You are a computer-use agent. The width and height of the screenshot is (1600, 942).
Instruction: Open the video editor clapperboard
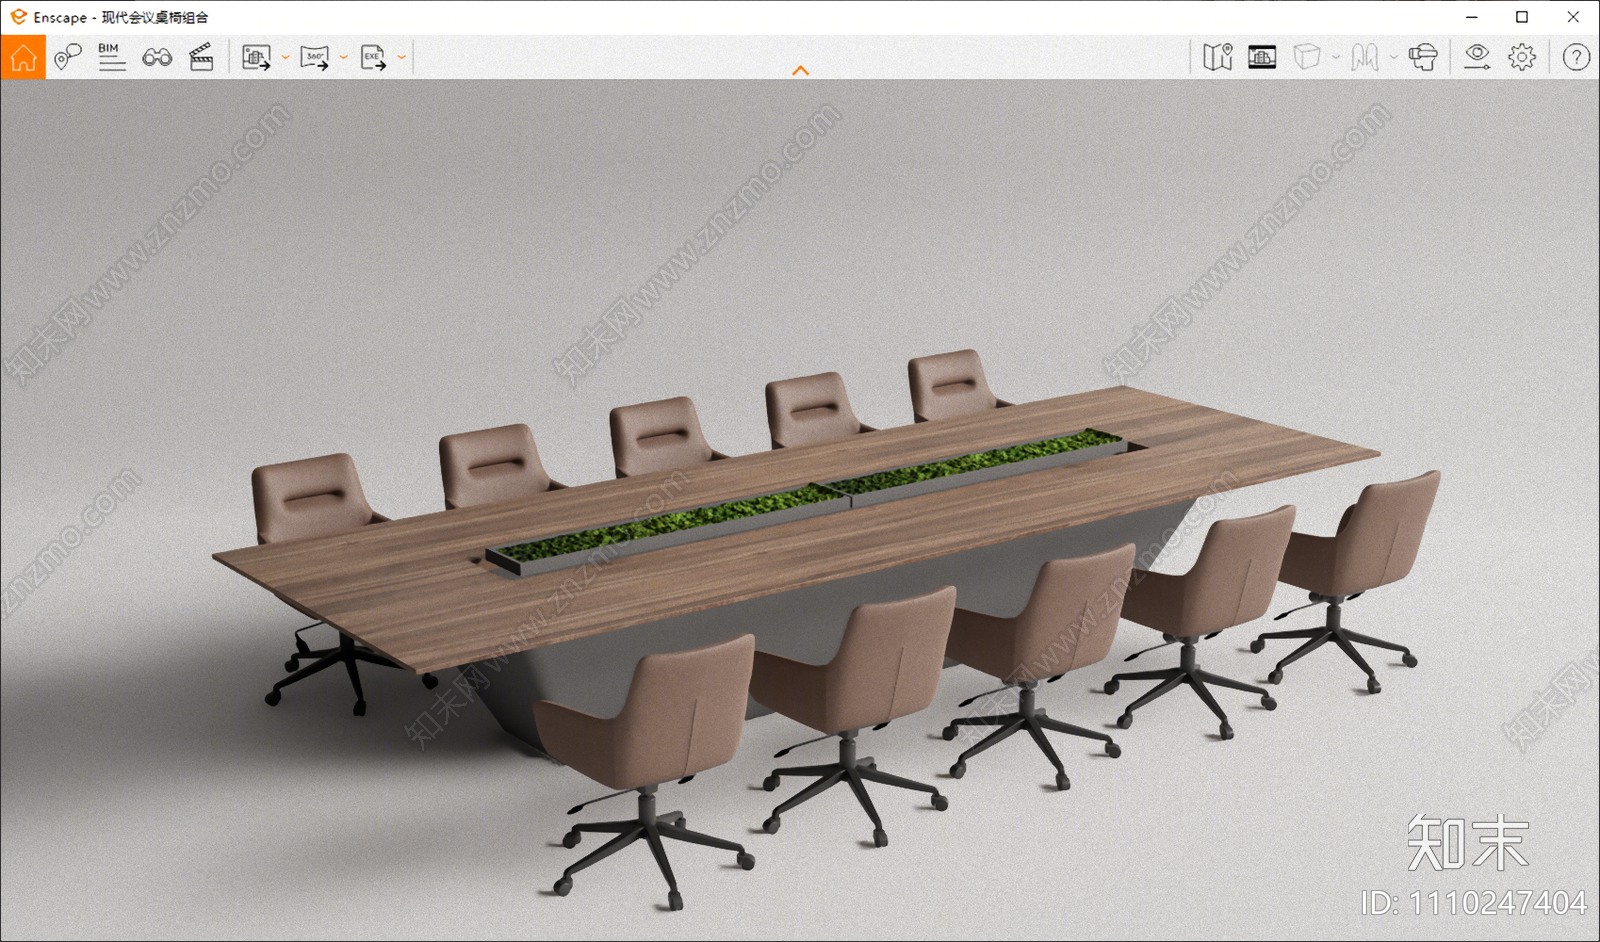[x=201, y=57]
